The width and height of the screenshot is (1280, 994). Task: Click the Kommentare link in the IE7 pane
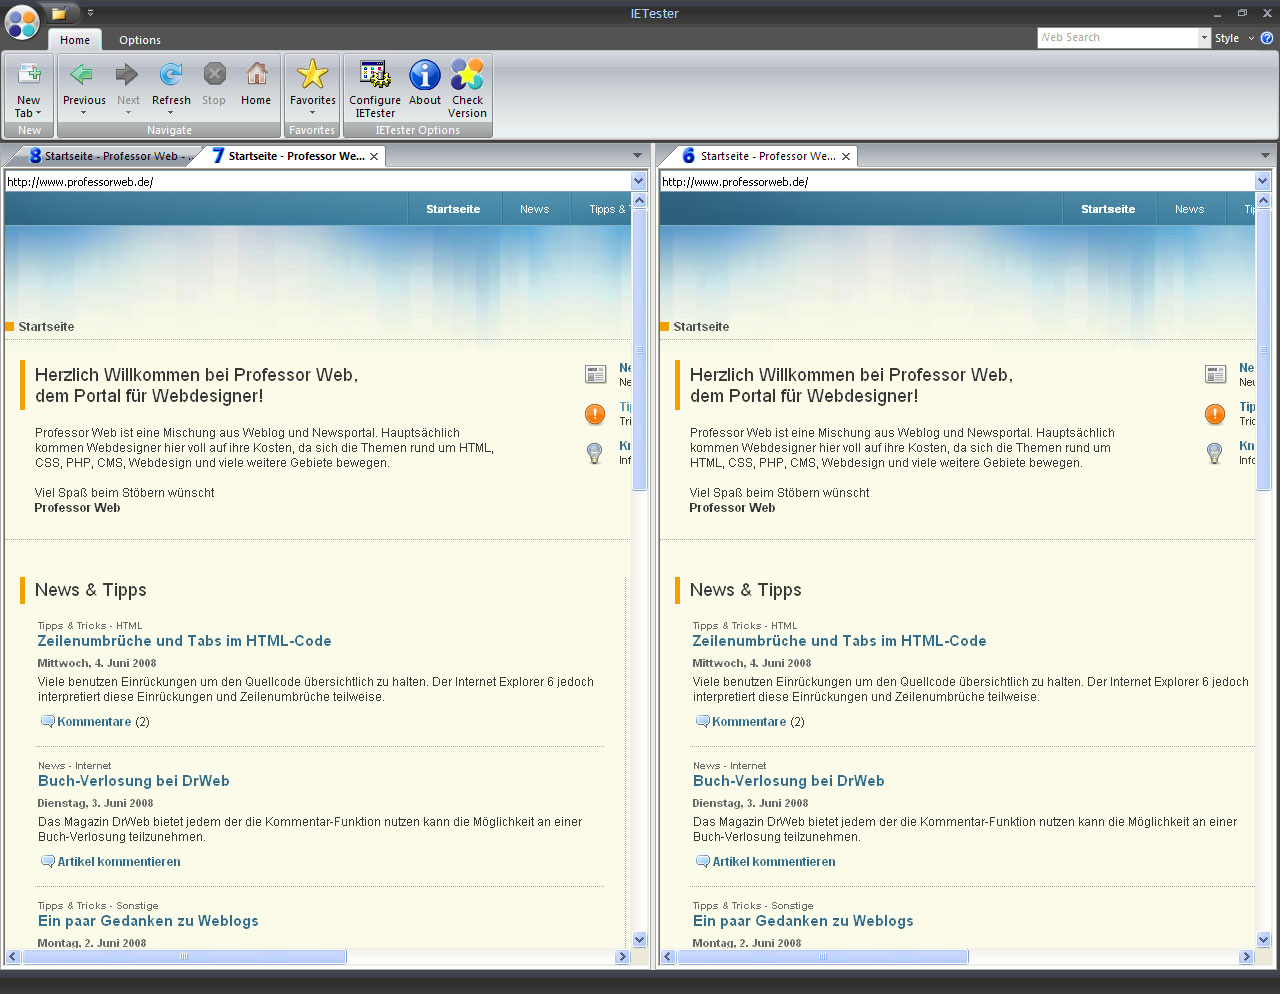[94, 722]
